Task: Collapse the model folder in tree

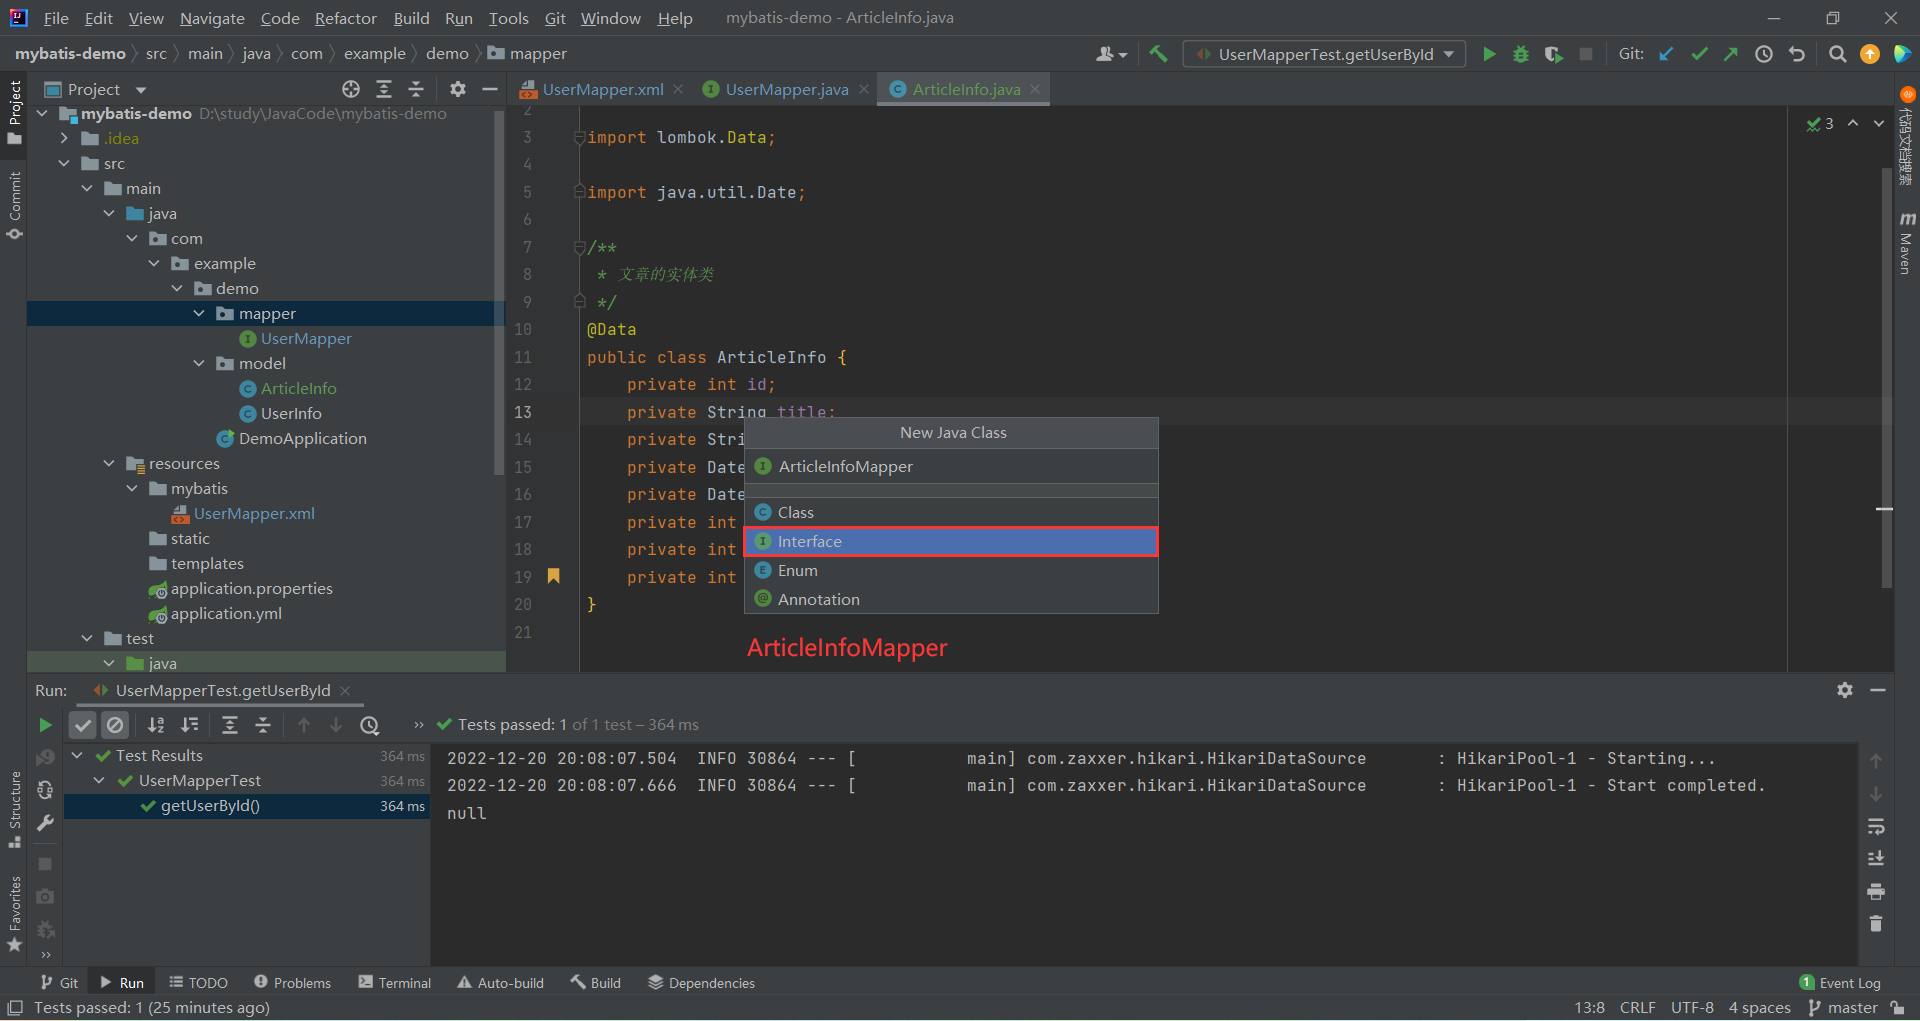Action: (199, 364)
